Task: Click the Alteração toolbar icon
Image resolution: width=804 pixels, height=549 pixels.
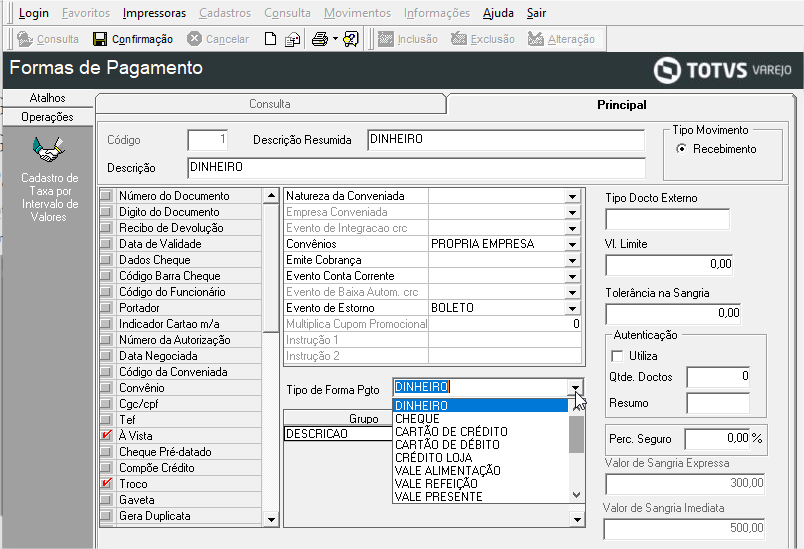Action: pyautogui.click(x=535, y=39)
